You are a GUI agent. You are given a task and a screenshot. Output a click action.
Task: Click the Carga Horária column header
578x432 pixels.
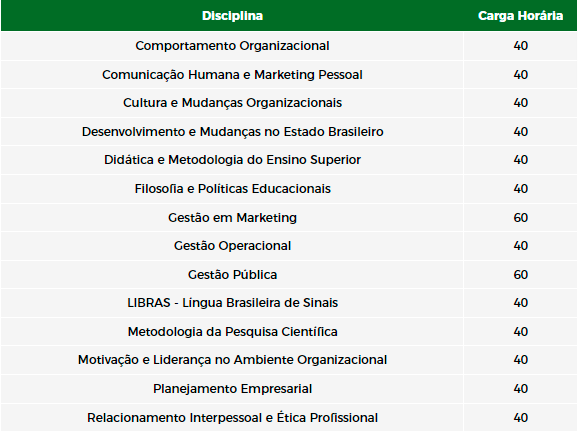coord(520,16)
